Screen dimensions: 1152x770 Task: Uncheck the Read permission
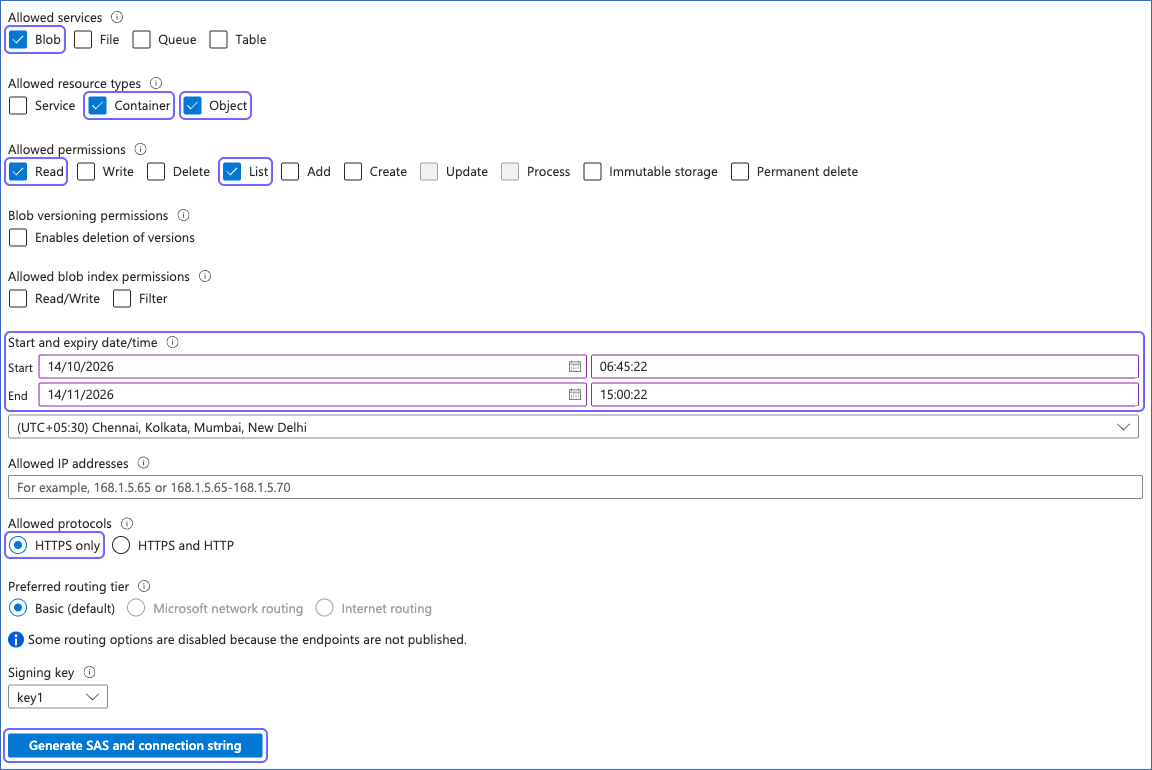pos(18,172)
